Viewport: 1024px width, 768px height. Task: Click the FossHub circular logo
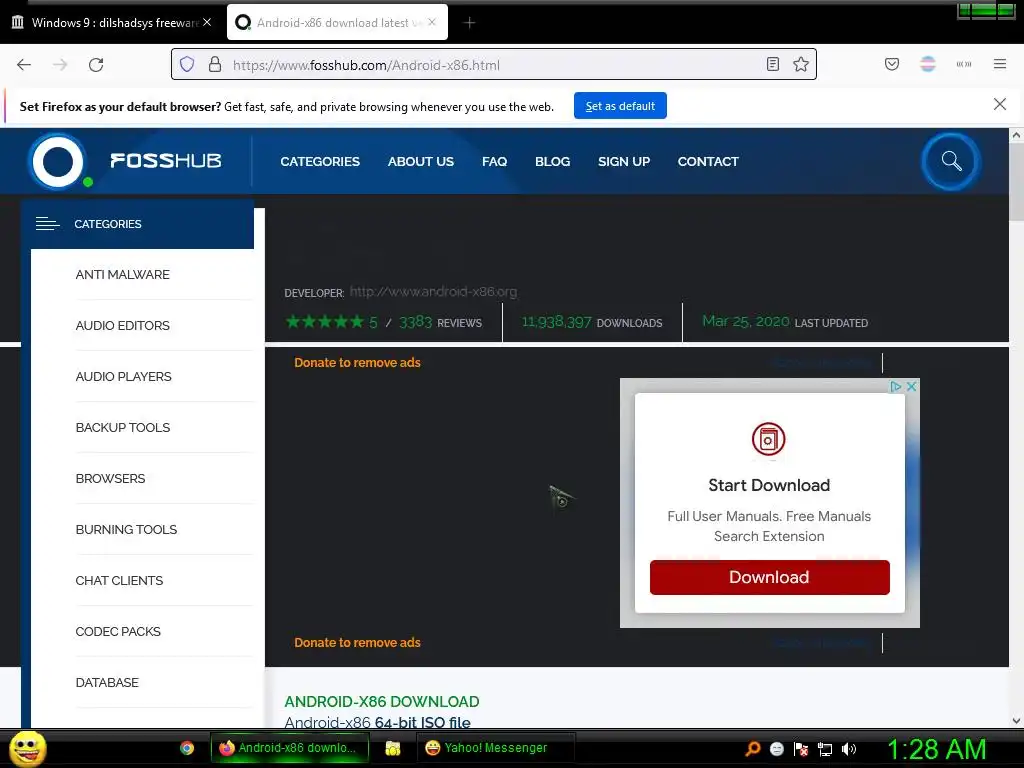click(58, 161)
